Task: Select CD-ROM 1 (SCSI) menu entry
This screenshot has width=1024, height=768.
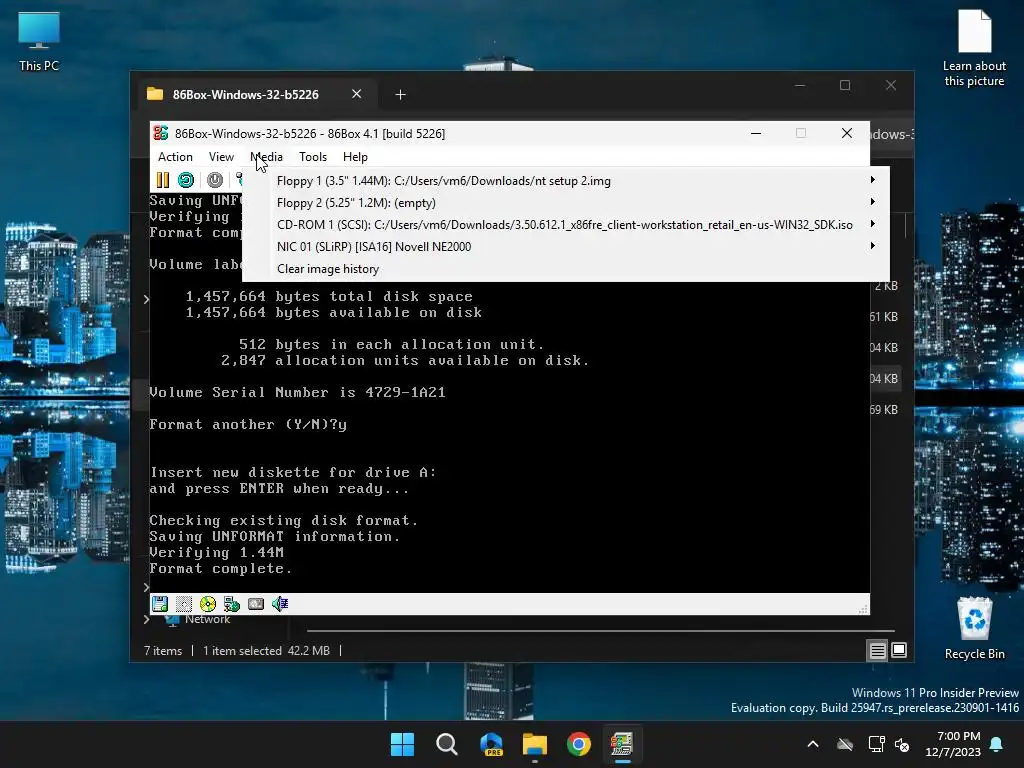Action: (566, 225)
